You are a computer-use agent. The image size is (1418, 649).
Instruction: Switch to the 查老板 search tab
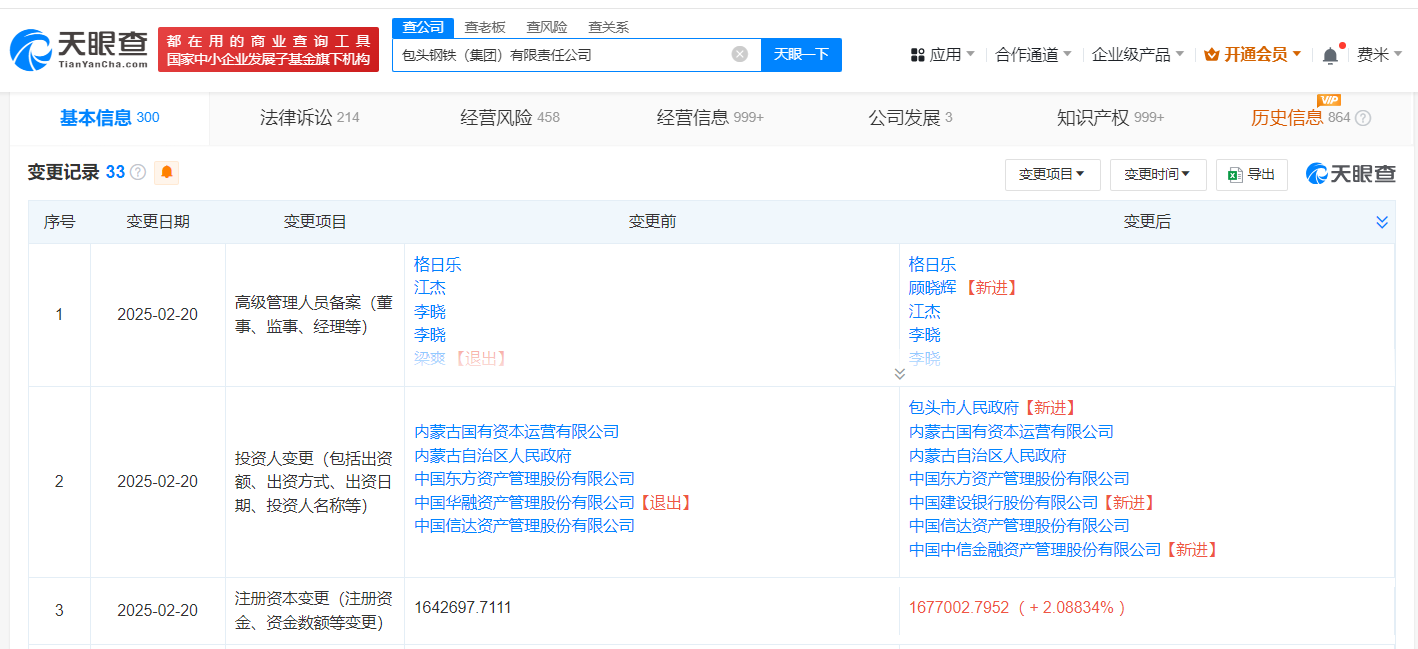485,28
